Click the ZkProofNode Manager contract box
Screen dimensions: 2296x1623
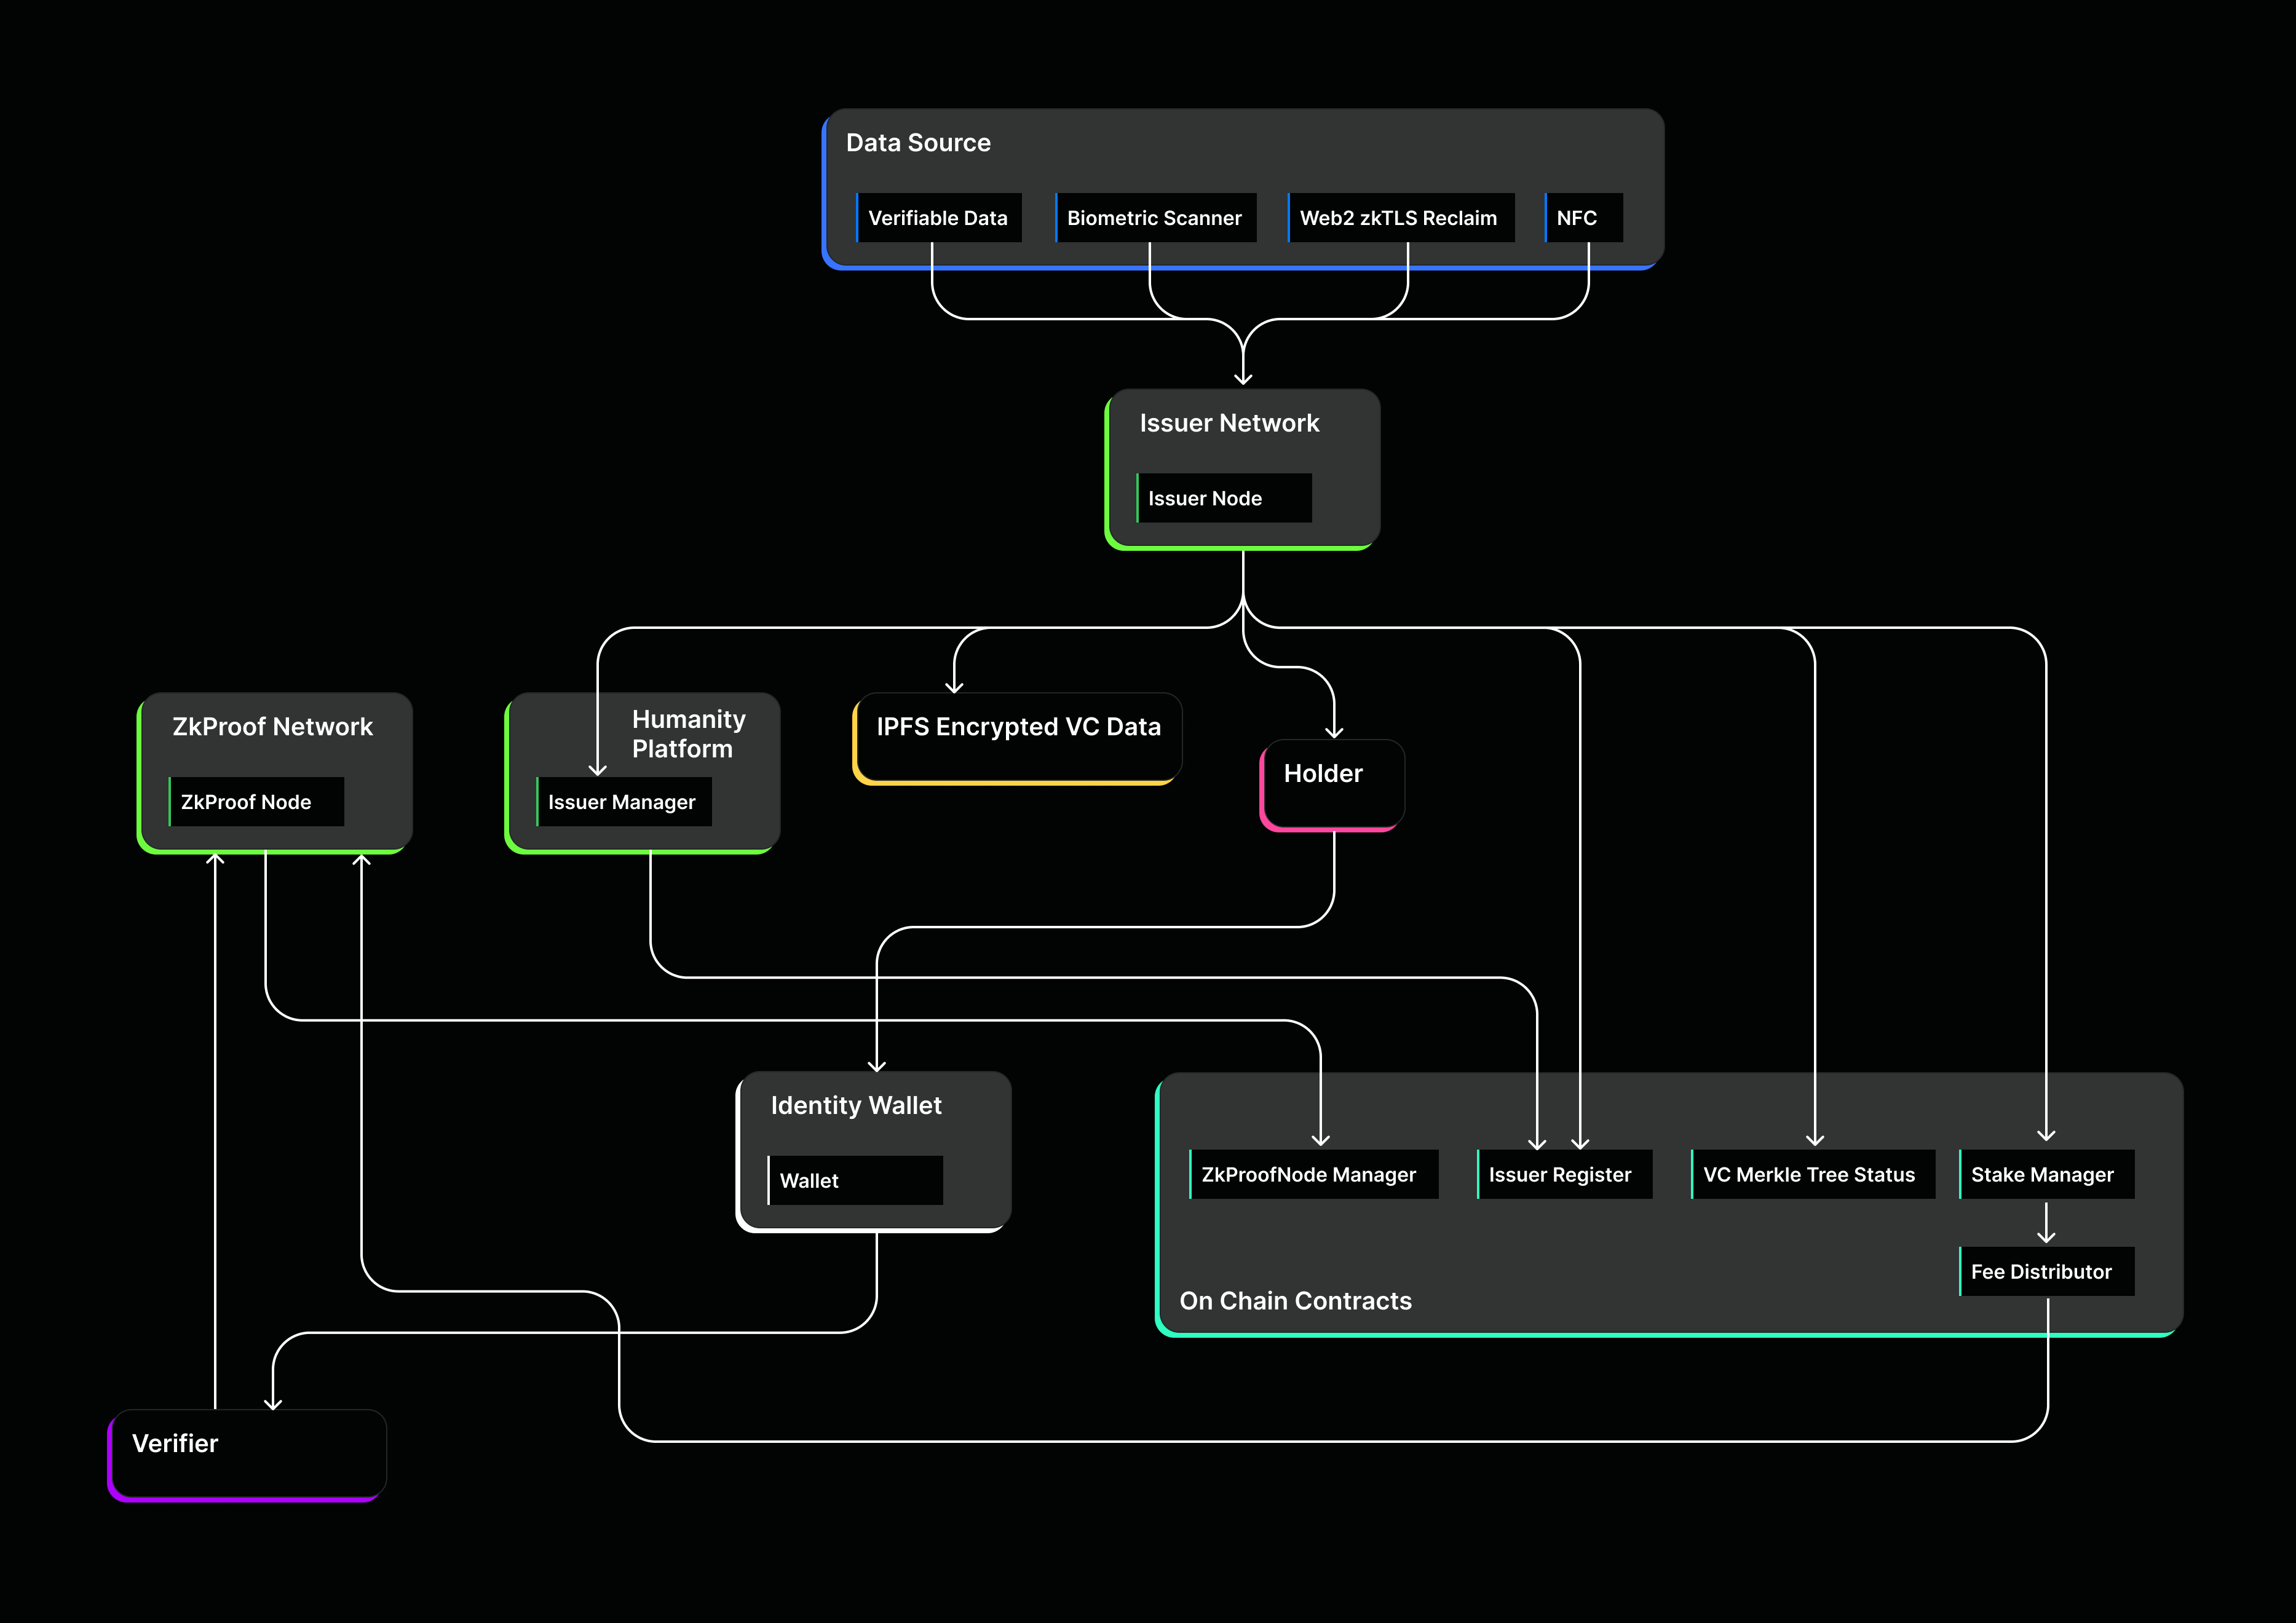click(x=1312, y=1175)
